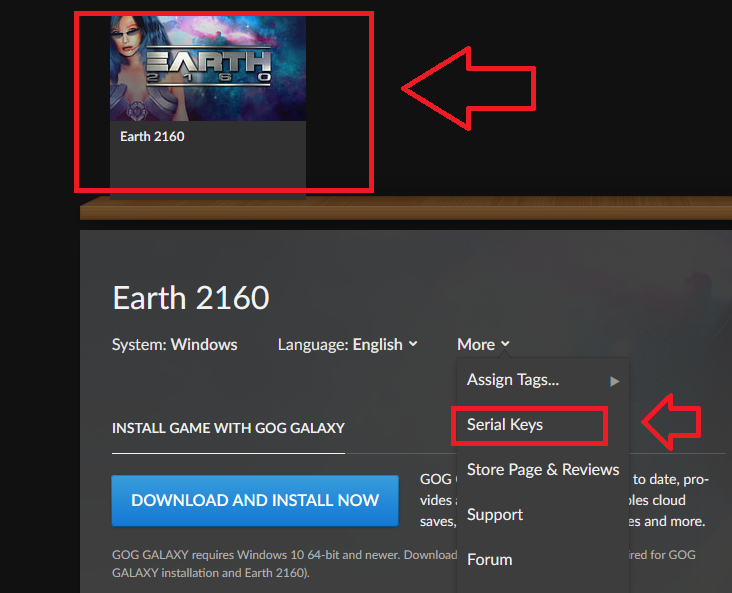Switch to Install Game With GOG Galaxy tab
Viewport: 732px width, 593px height.
tap(228, 428)
